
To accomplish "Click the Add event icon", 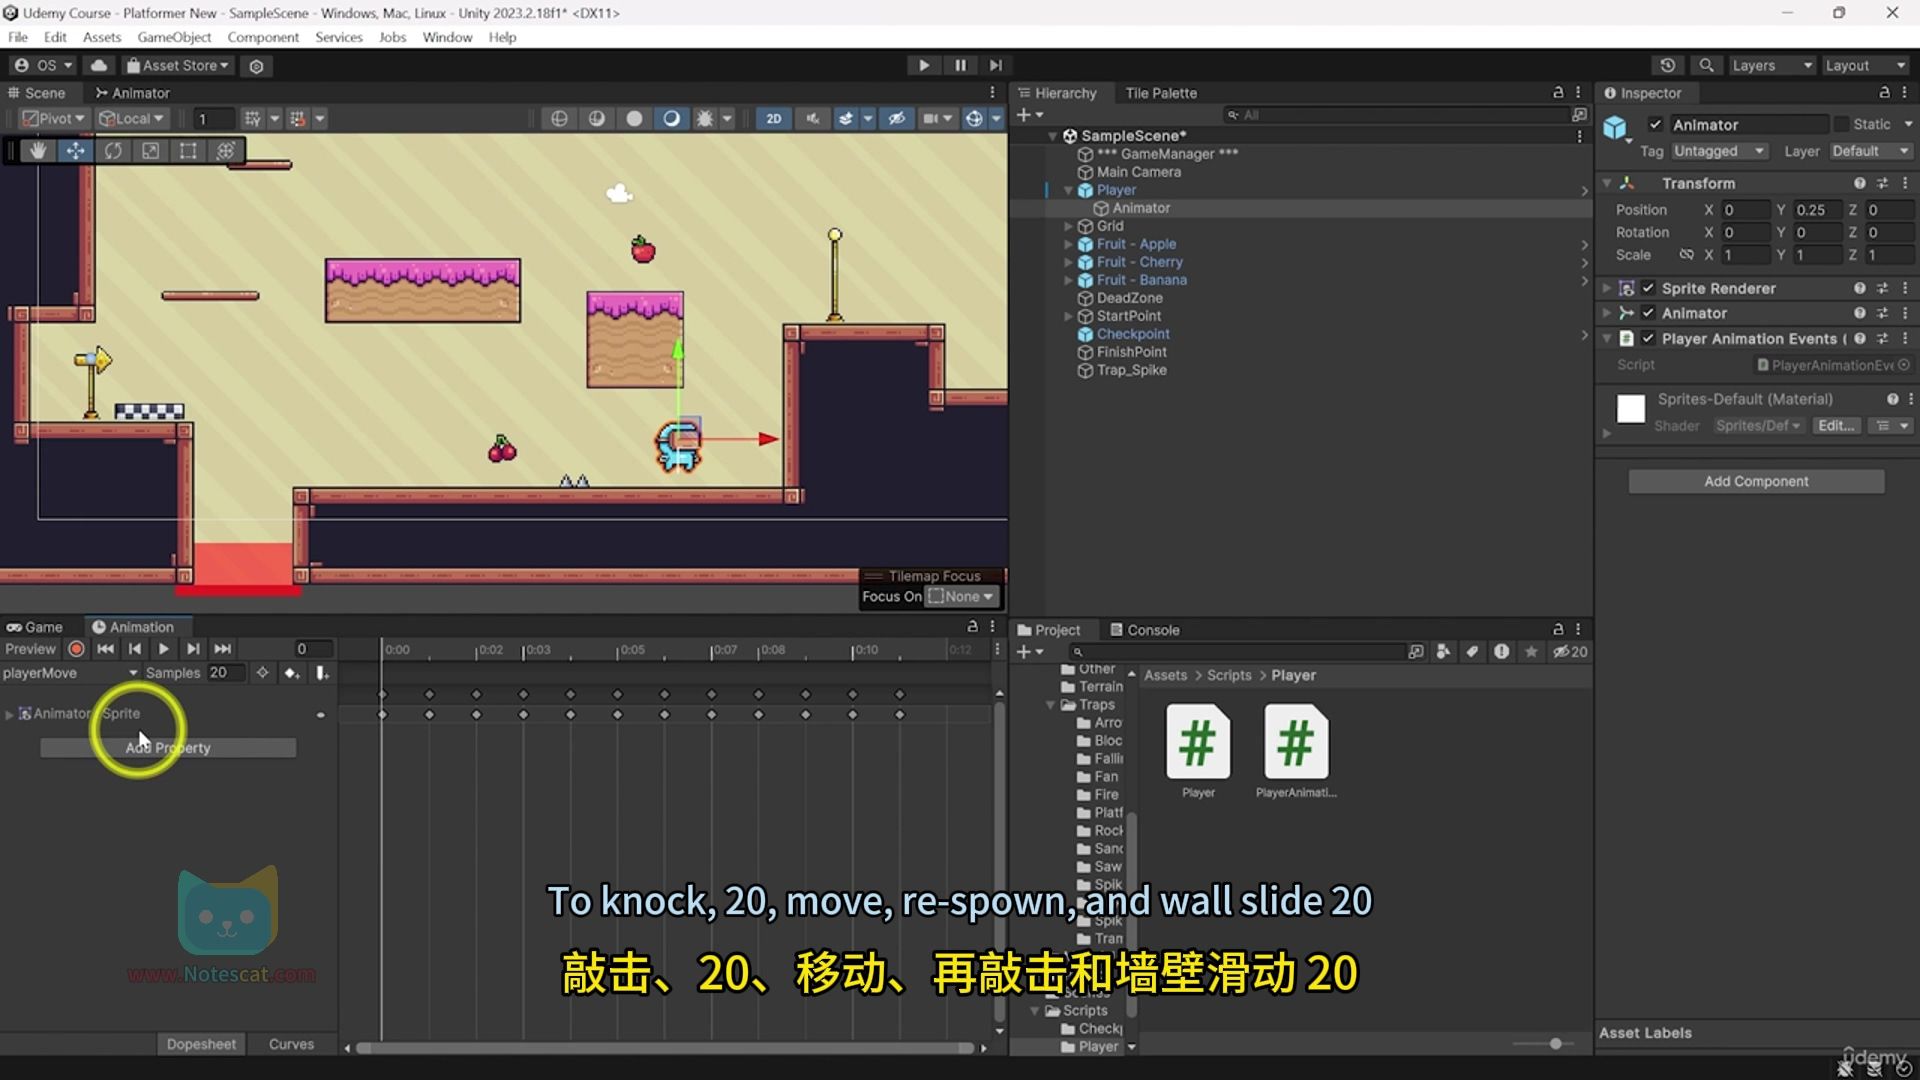I will (x=322, y=673).
